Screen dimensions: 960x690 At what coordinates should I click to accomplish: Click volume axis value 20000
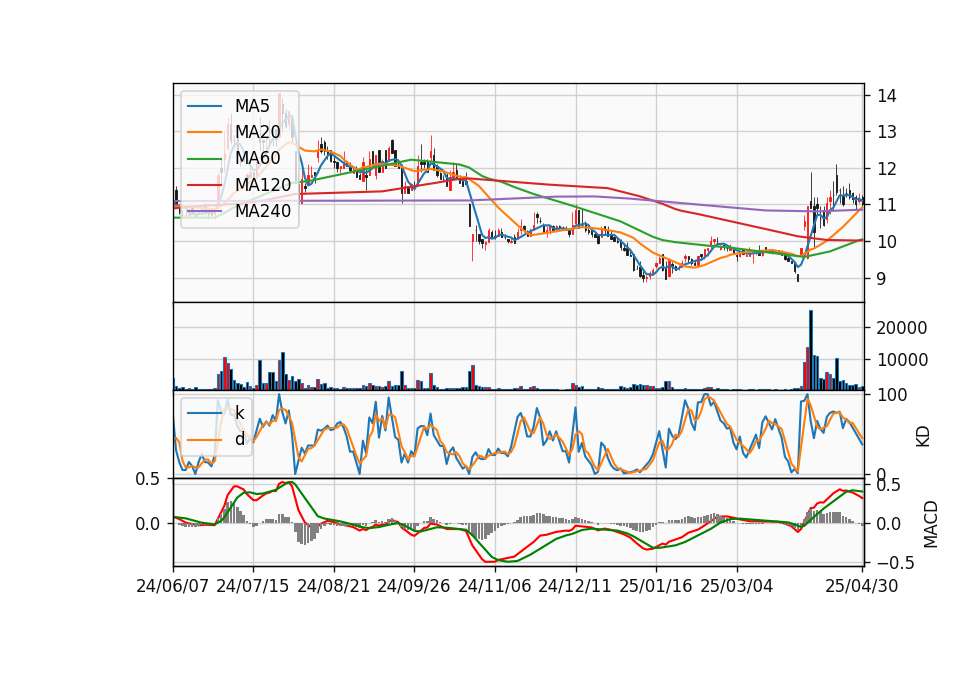pos(902,328)
